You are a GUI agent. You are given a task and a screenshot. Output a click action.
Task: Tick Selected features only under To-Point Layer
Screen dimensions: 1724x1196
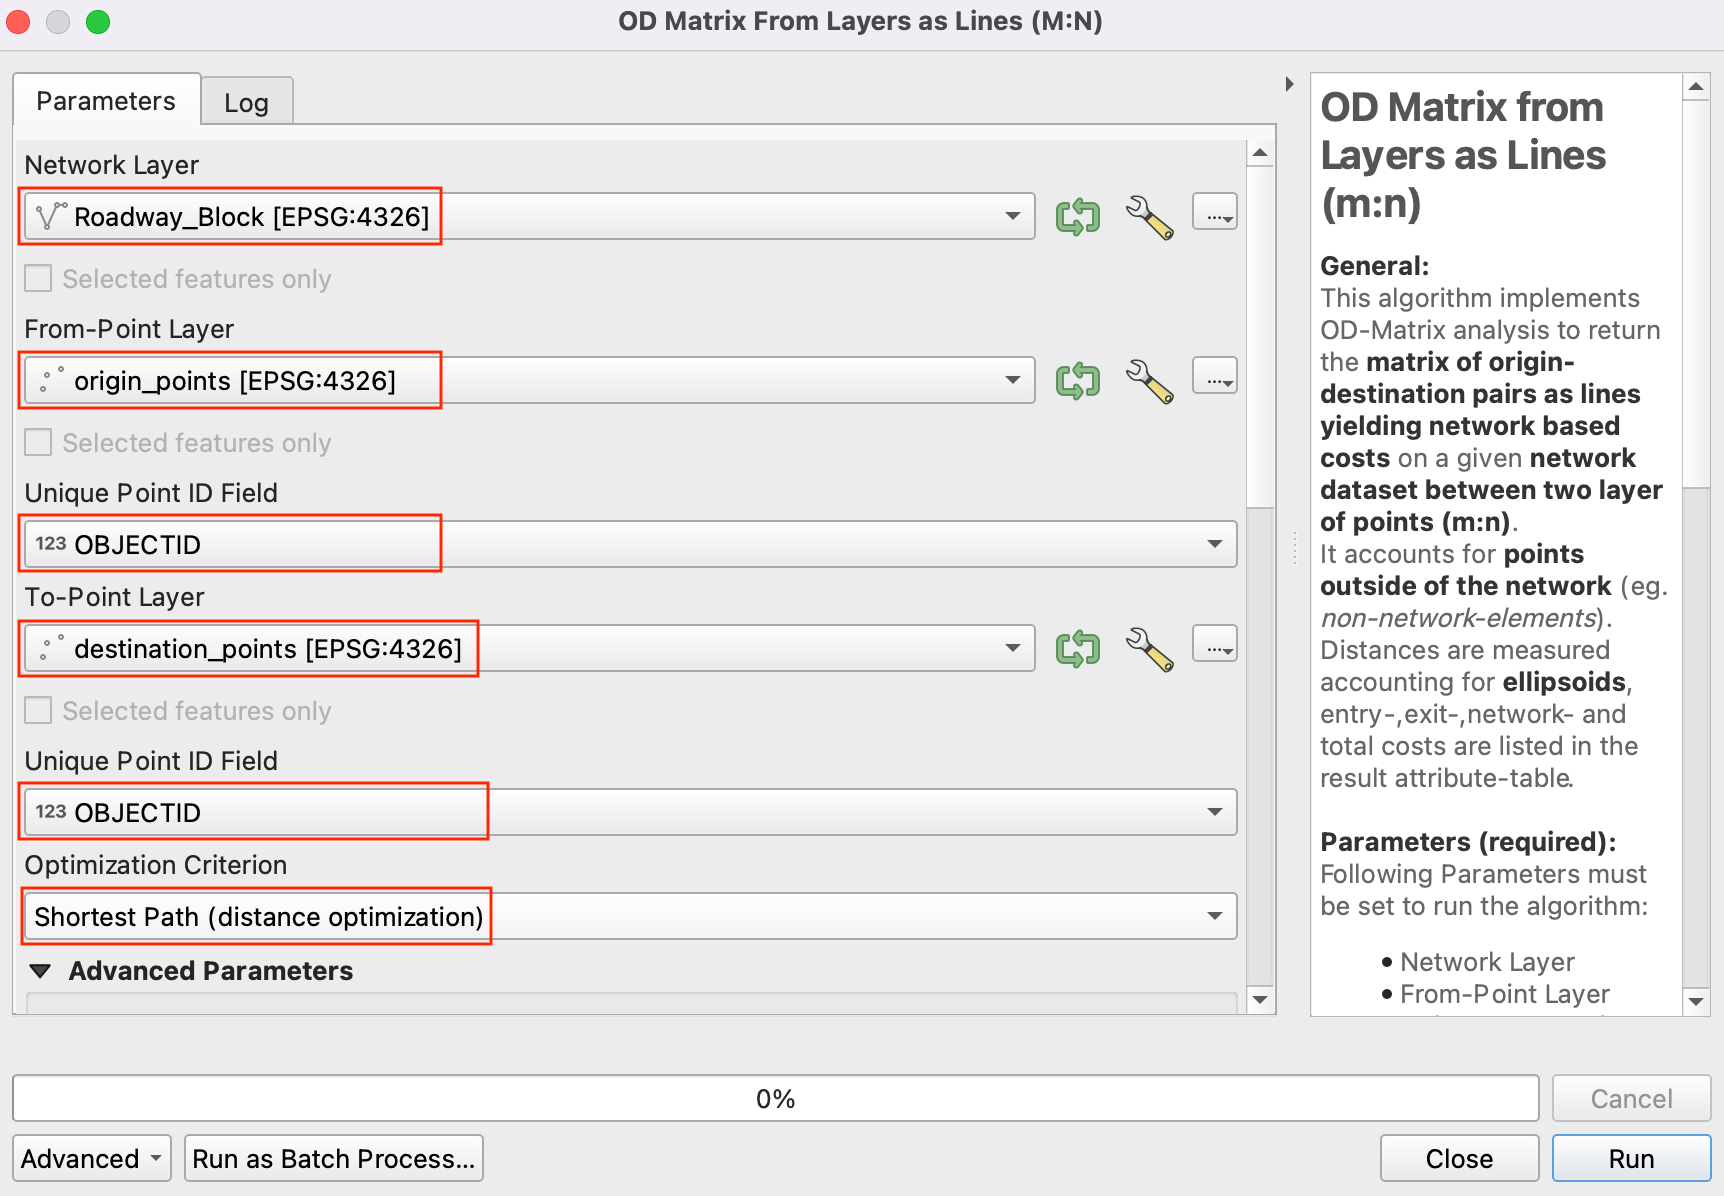tap(38, 710)
